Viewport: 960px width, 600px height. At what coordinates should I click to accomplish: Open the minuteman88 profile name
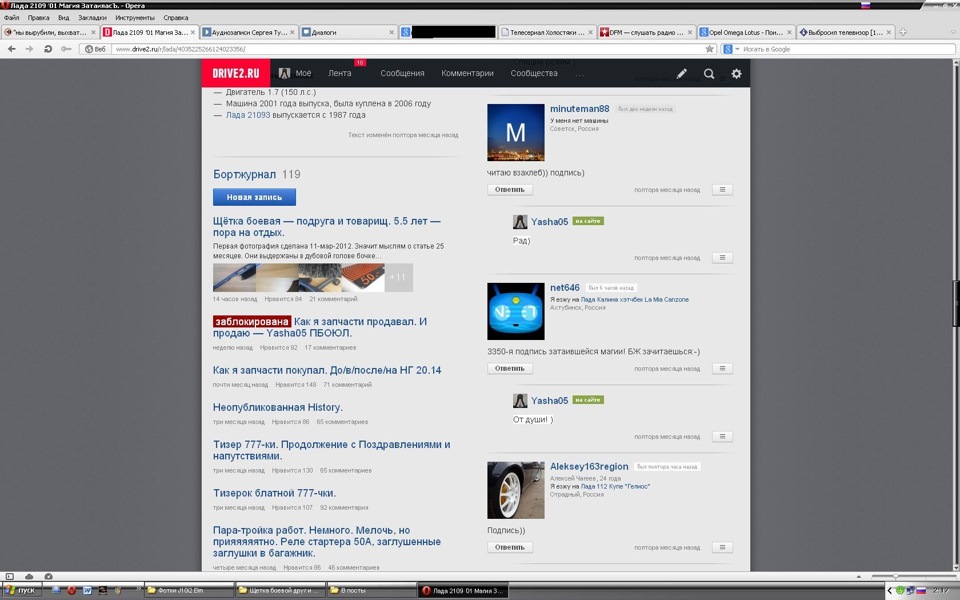click(x=579, y=108)
